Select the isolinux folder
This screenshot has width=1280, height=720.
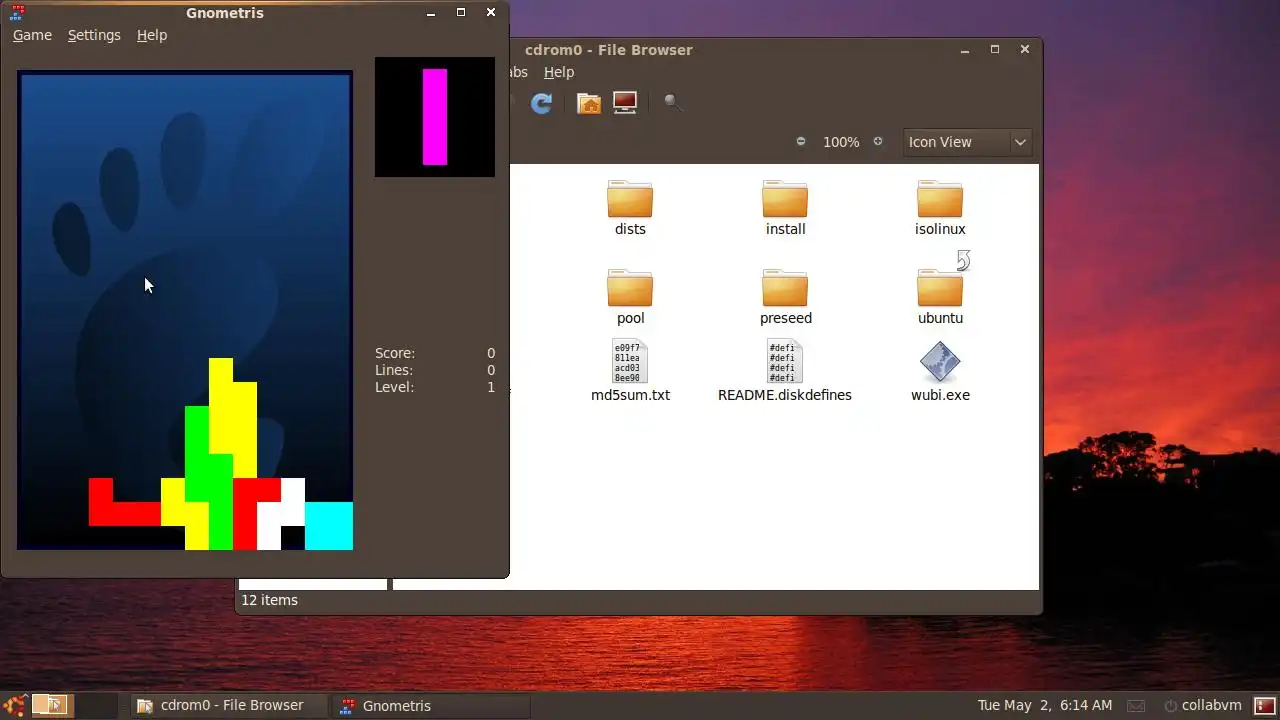[x=940, y=208]
